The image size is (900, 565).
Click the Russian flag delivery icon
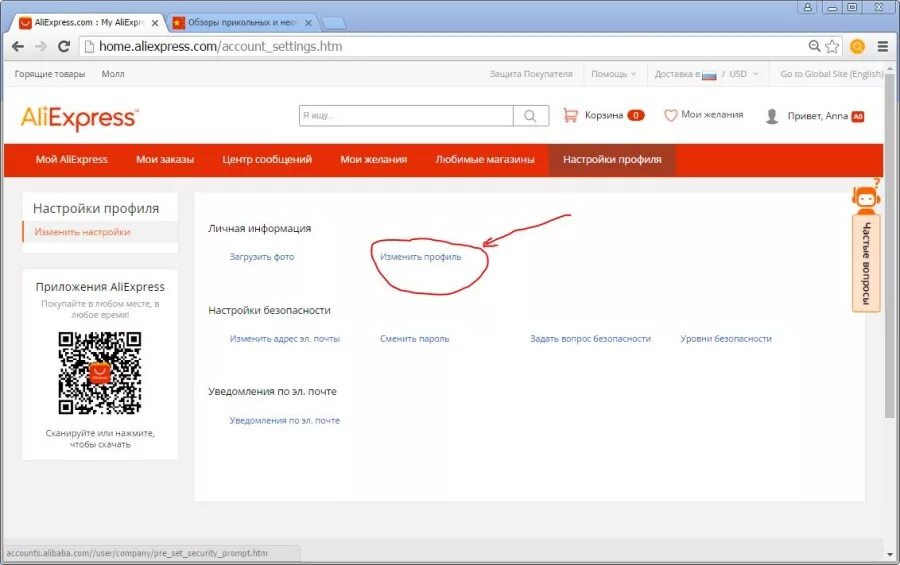[x=709, y=75]
